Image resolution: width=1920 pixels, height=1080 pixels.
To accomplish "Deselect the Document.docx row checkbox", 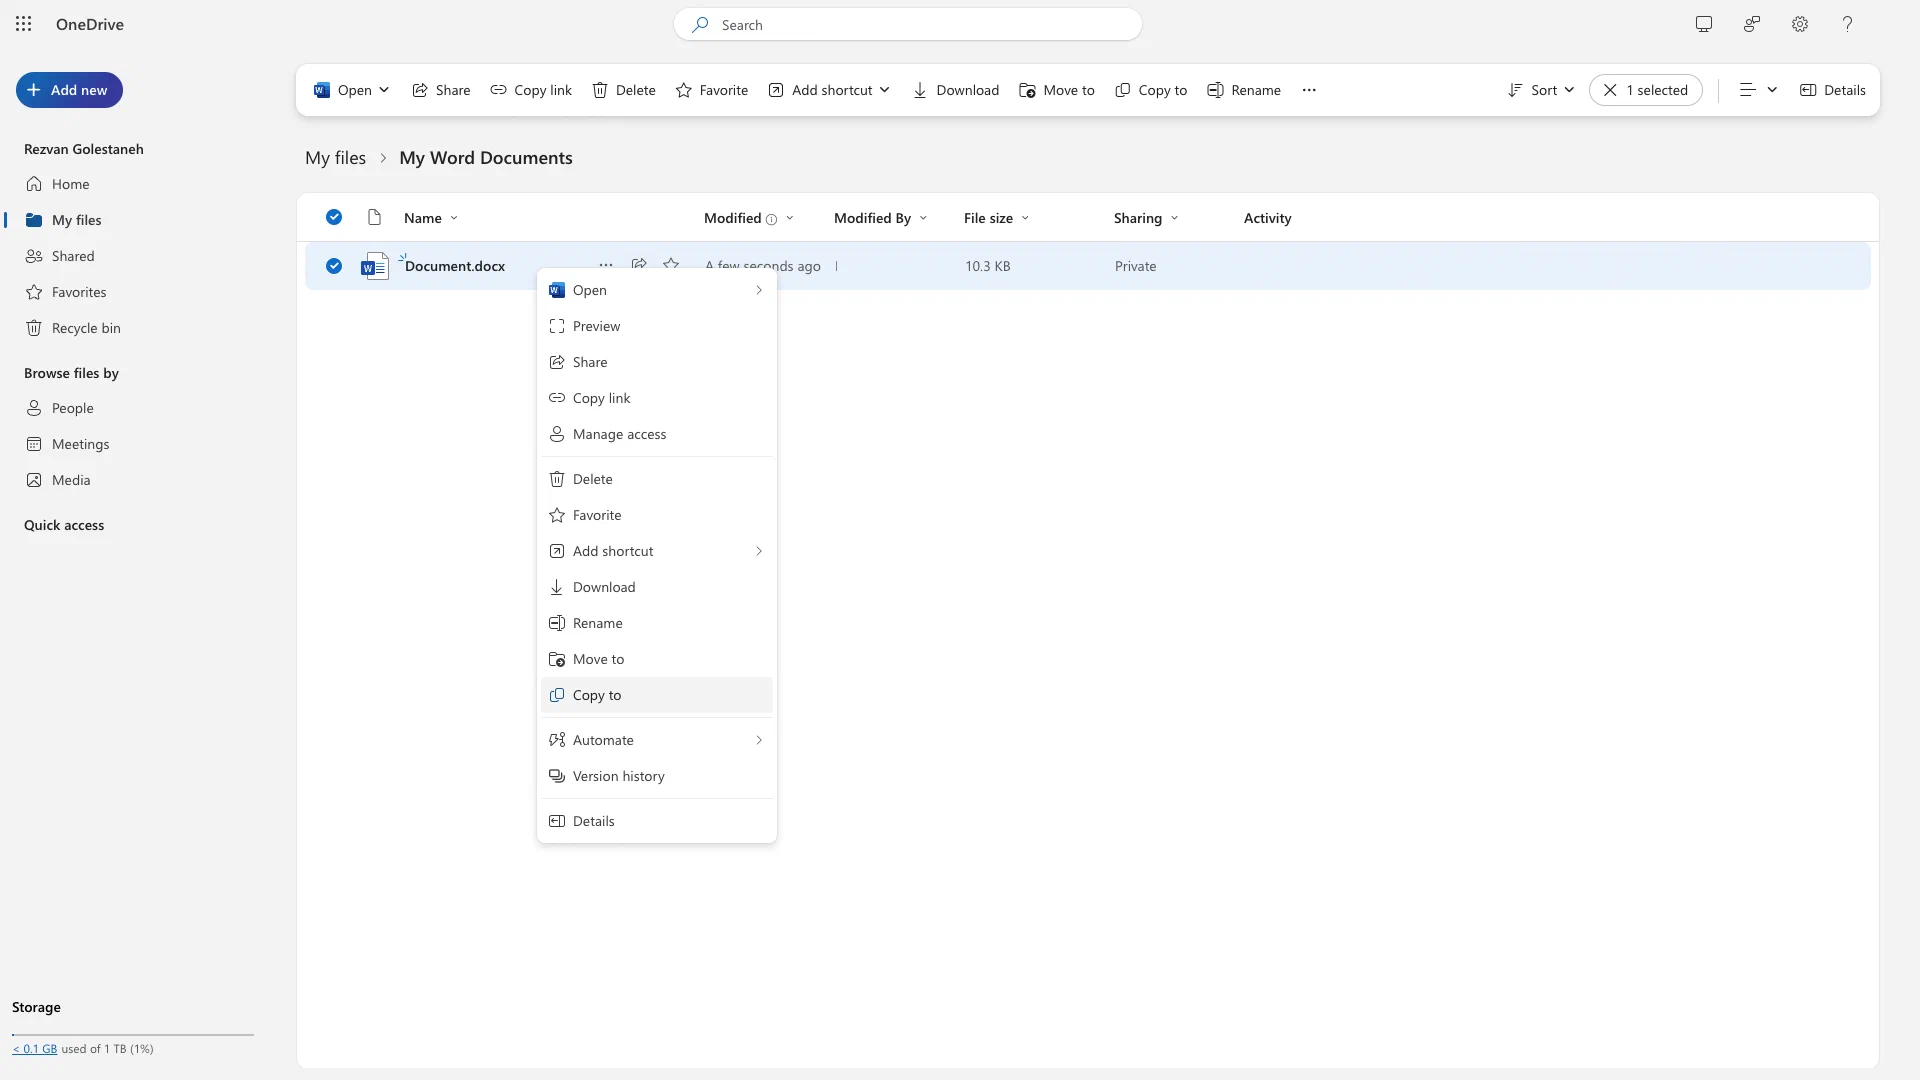I will coord(334,266).
